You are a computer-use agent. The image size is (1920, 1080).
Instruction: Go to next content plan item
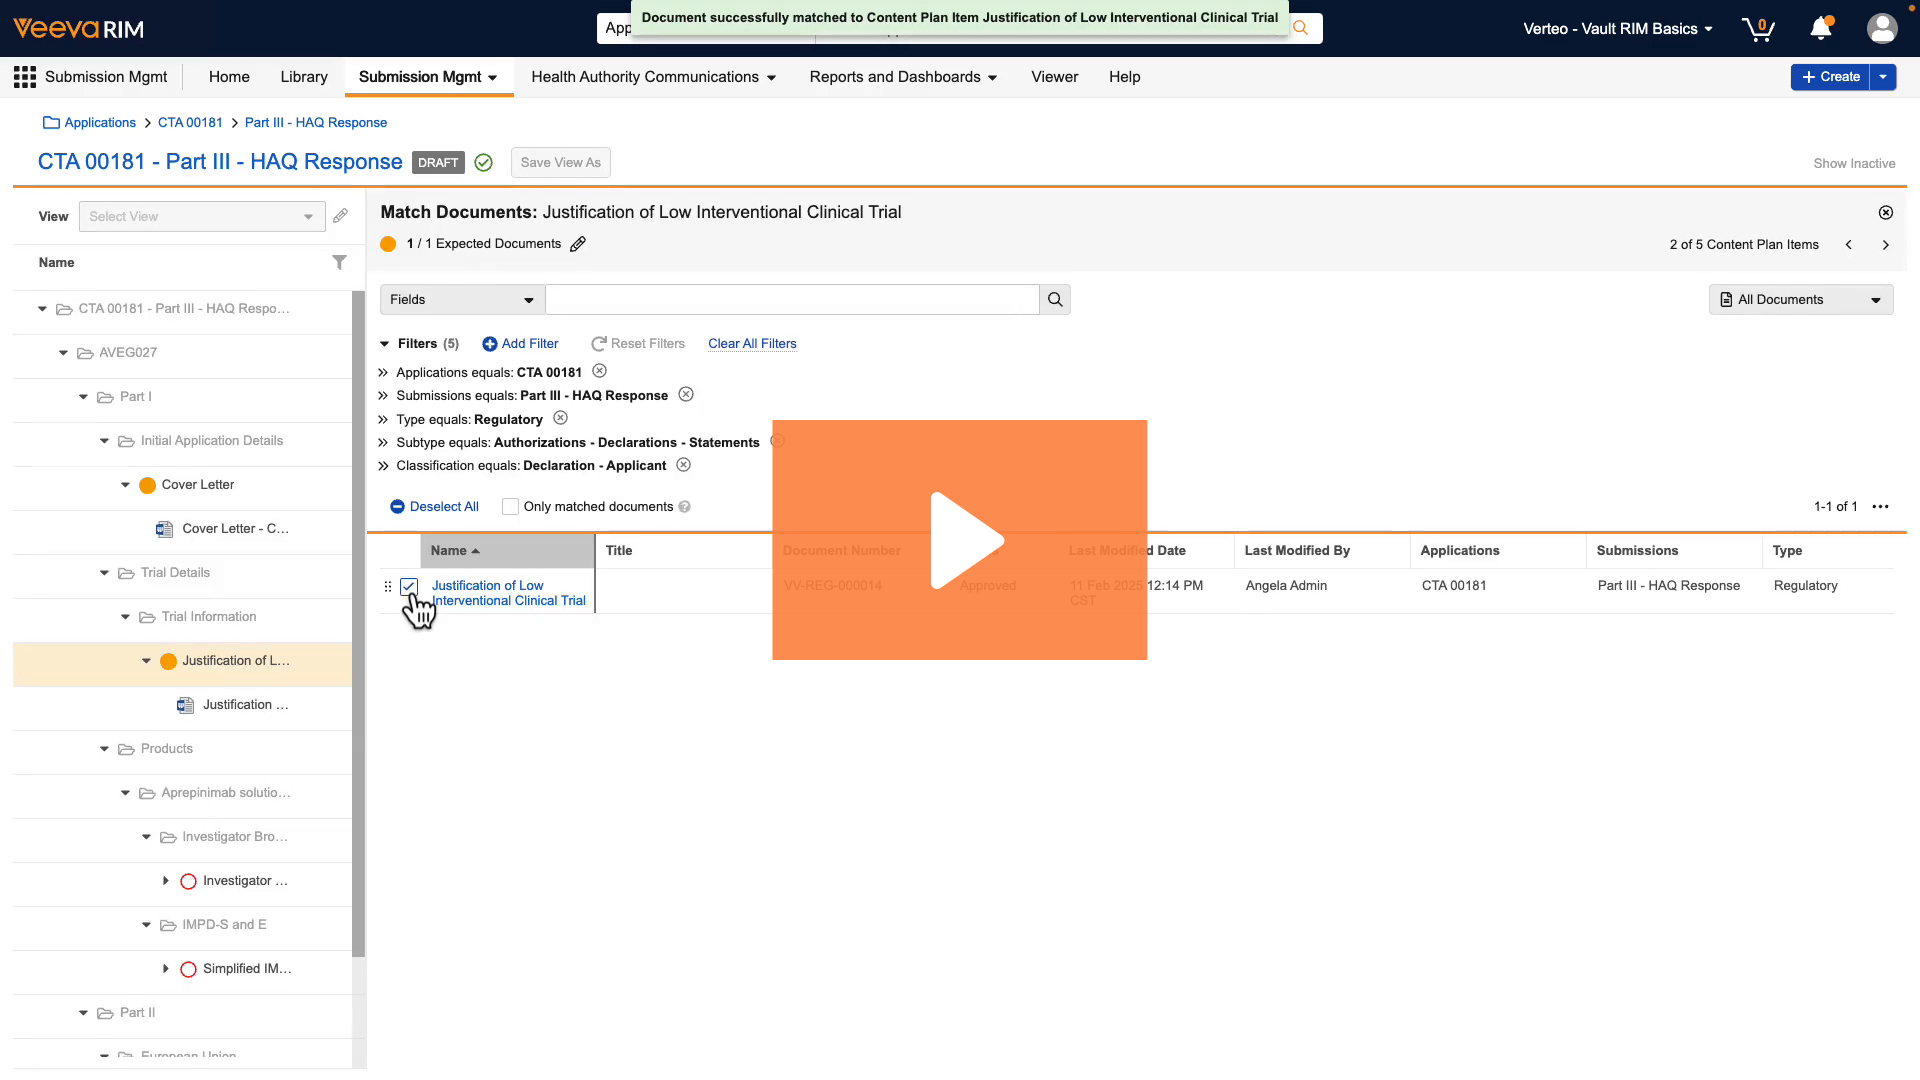(x=1885, y=245)
